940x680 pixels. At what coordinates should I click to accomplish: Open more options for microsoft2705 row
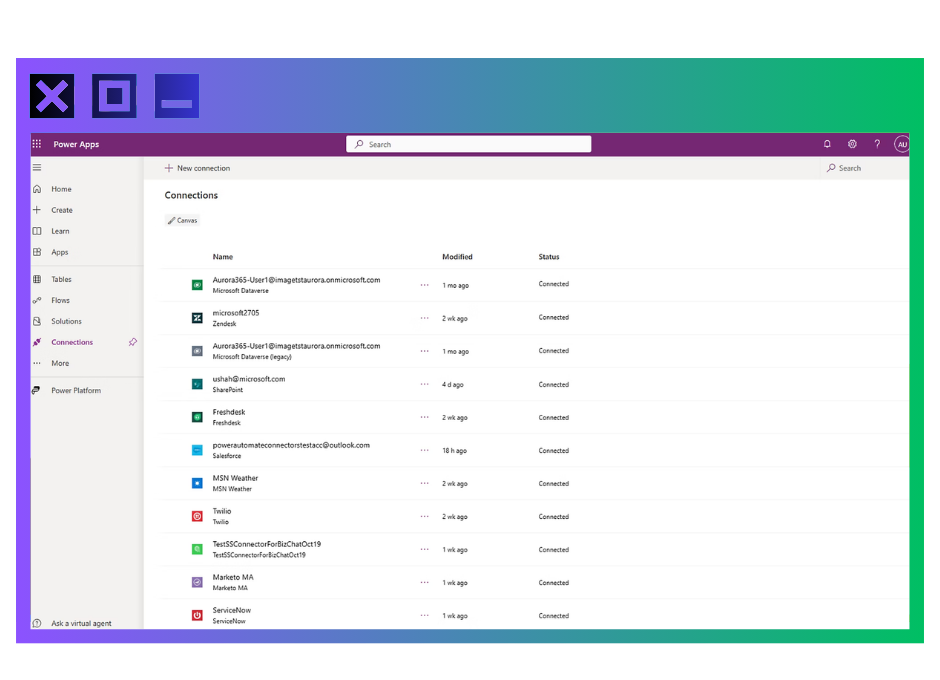(x=424, y=318)
